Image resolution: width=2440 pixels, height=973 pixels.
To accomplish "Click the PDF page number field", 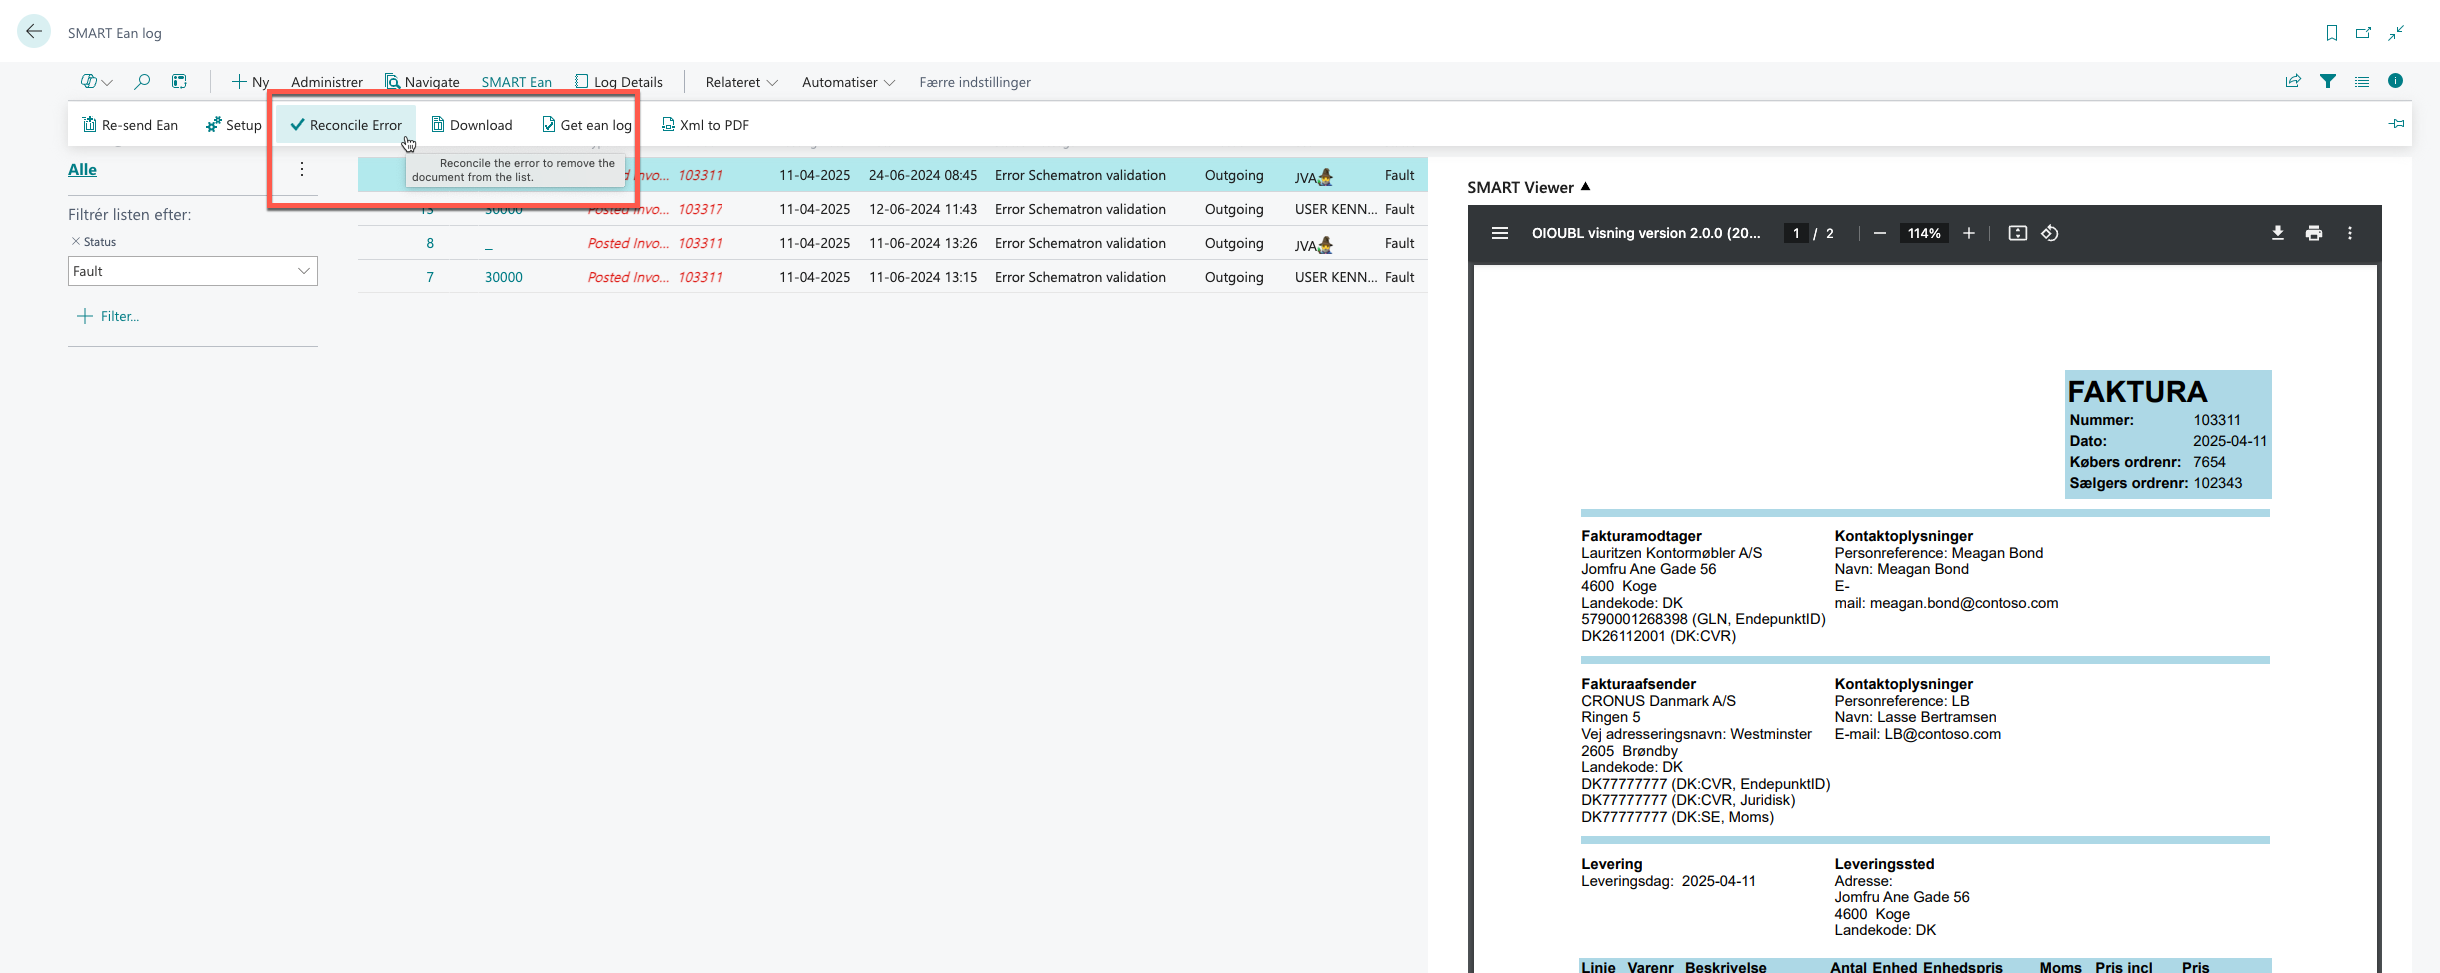I will tap(1796, 233).
